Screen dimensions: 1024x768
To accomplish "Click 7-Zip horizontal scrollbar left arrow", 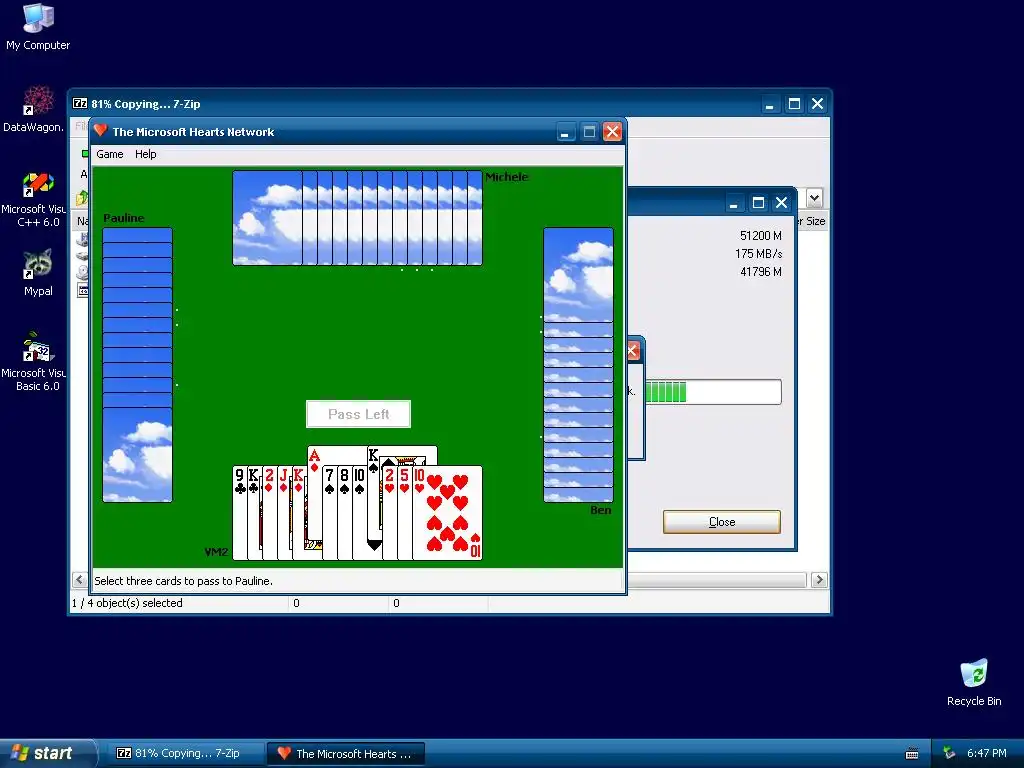I will tap(79, 580).
